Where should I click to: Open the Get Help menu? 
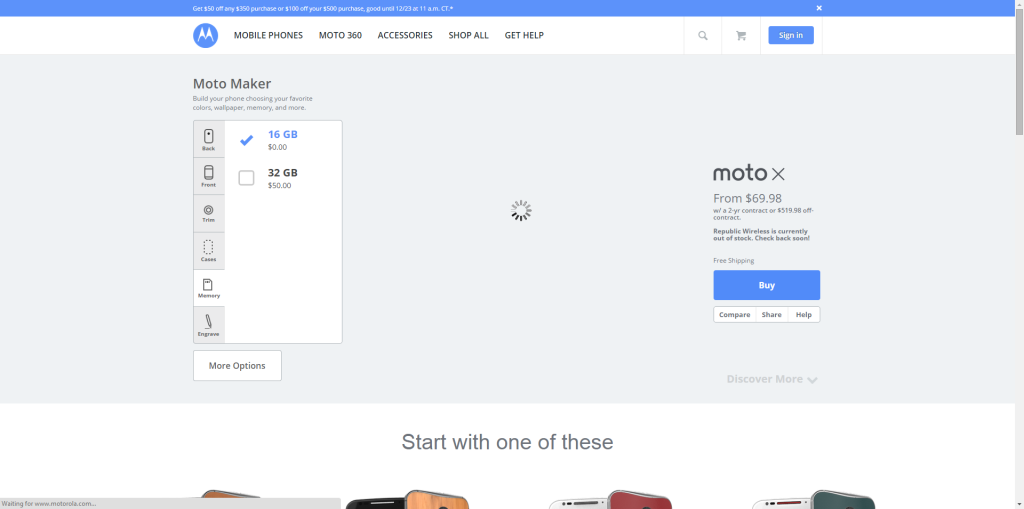point(524,35)
